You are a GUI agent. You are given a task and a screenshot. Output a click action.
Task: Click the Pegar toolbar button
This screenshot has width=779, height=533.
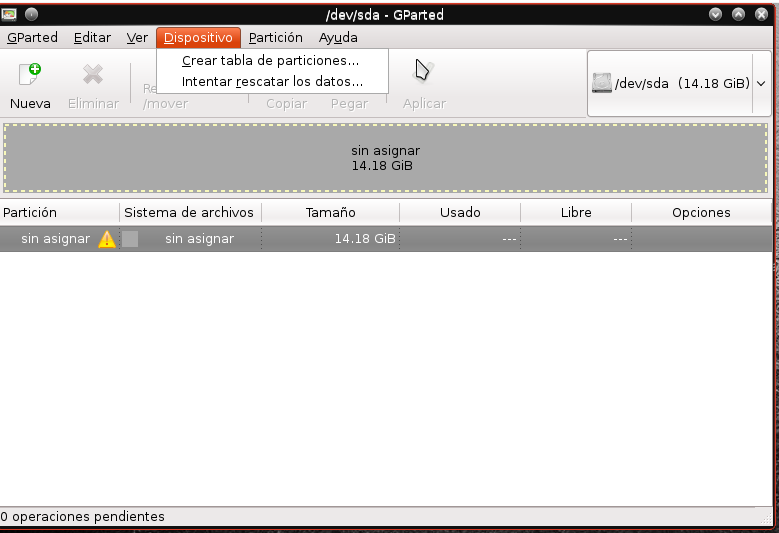point(349,103)
